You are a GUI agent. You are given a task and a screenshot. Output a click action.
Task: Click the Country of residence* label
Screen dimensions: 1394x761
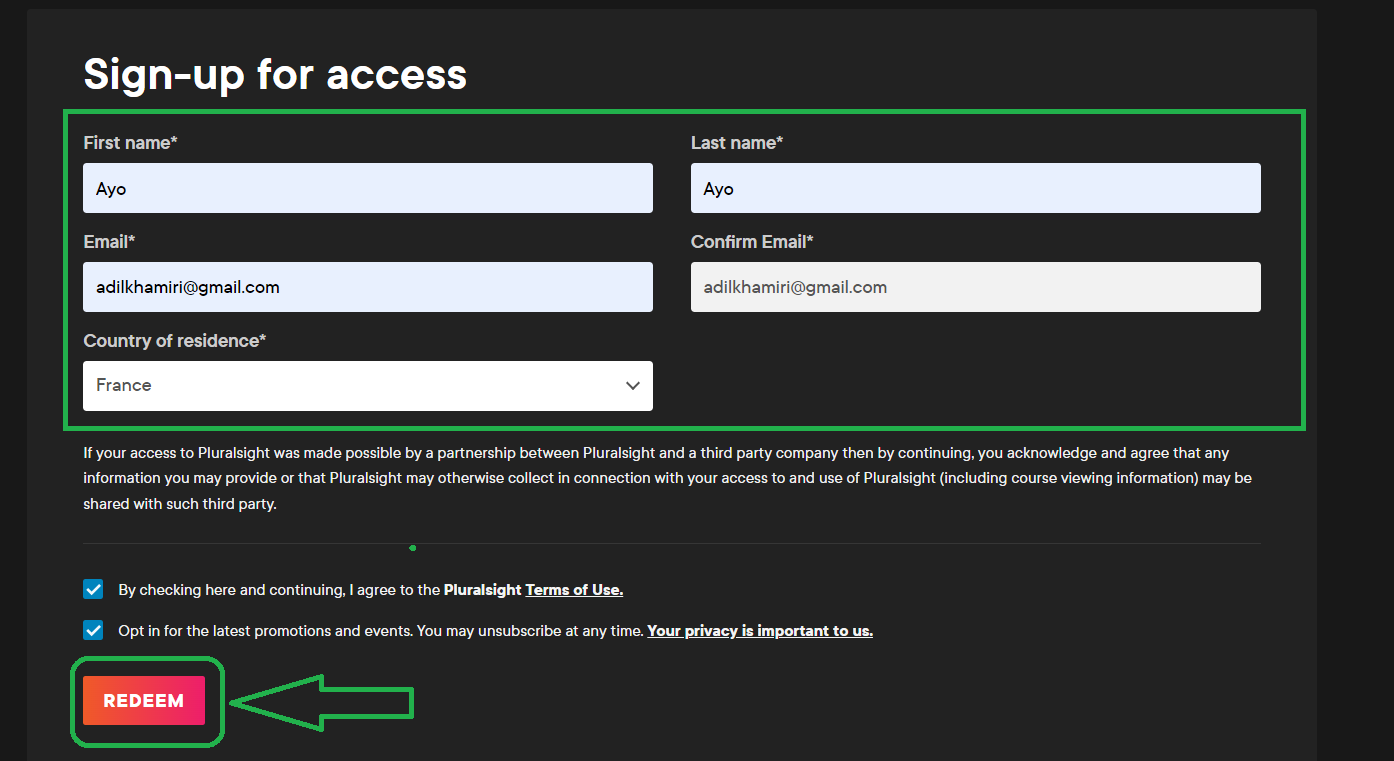point(175,341)
